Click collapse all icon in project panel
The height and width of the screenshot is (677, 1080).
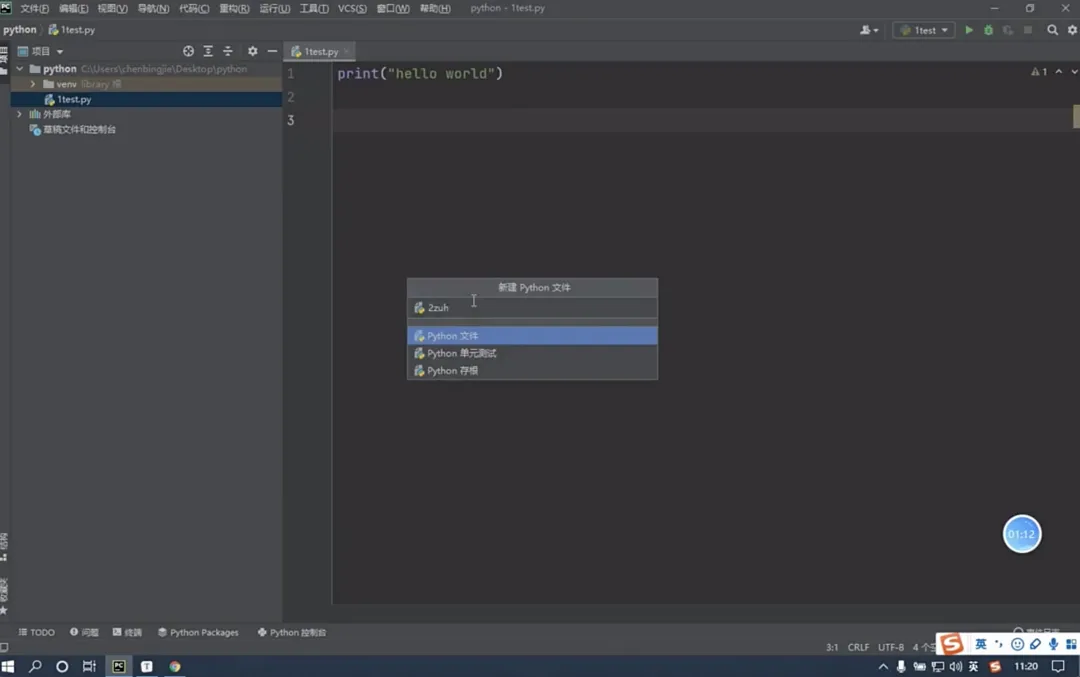pyautogui.click(x=227, y=51)
